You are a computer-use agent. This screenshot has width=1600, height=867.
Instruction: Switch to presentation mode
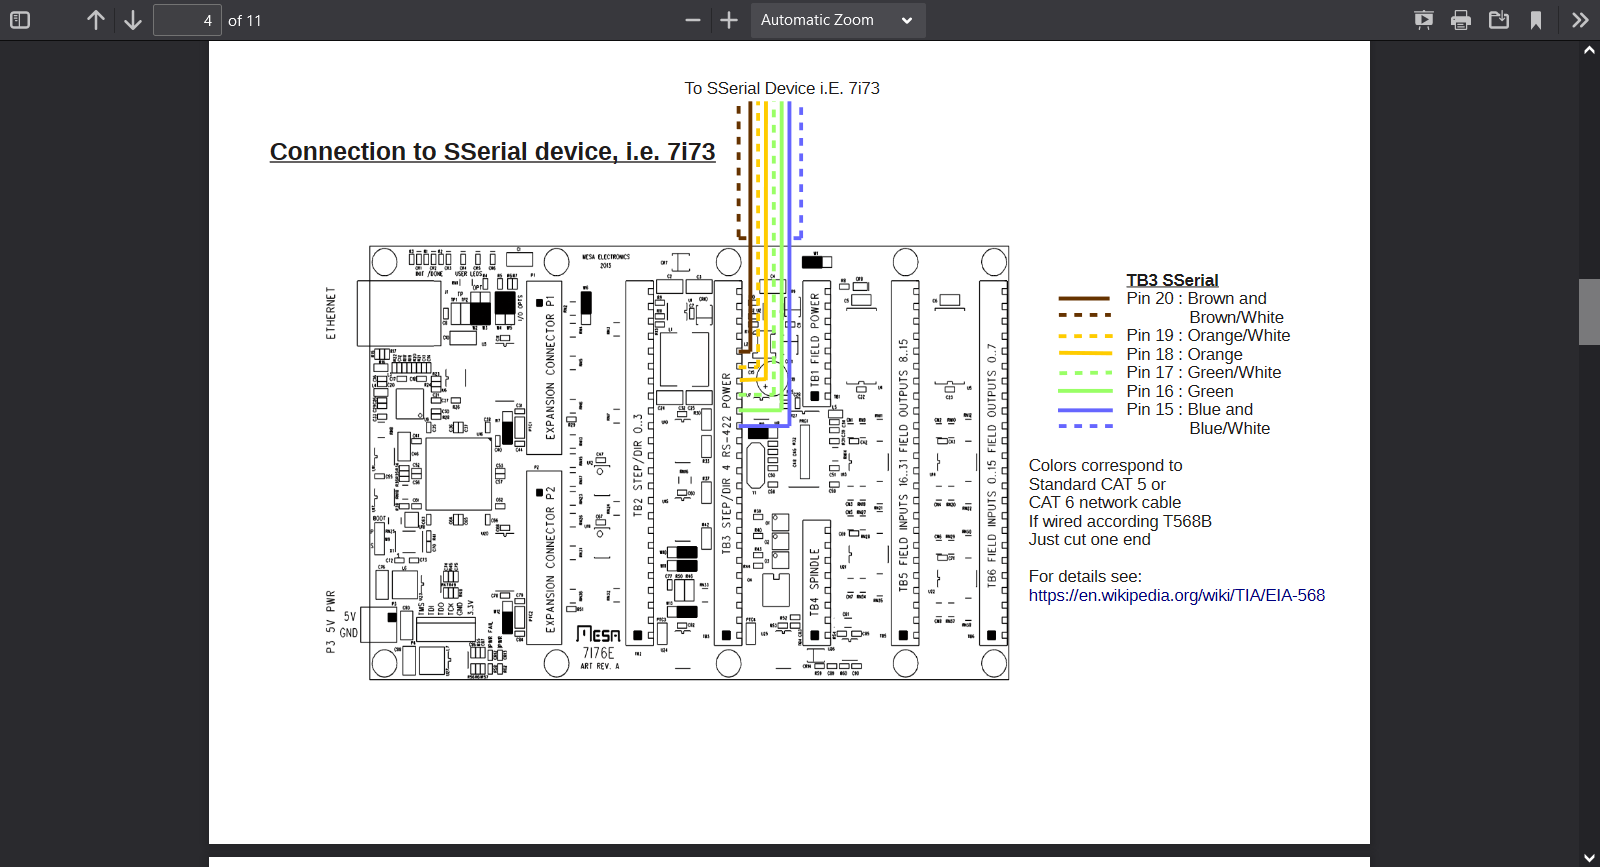1424,20
